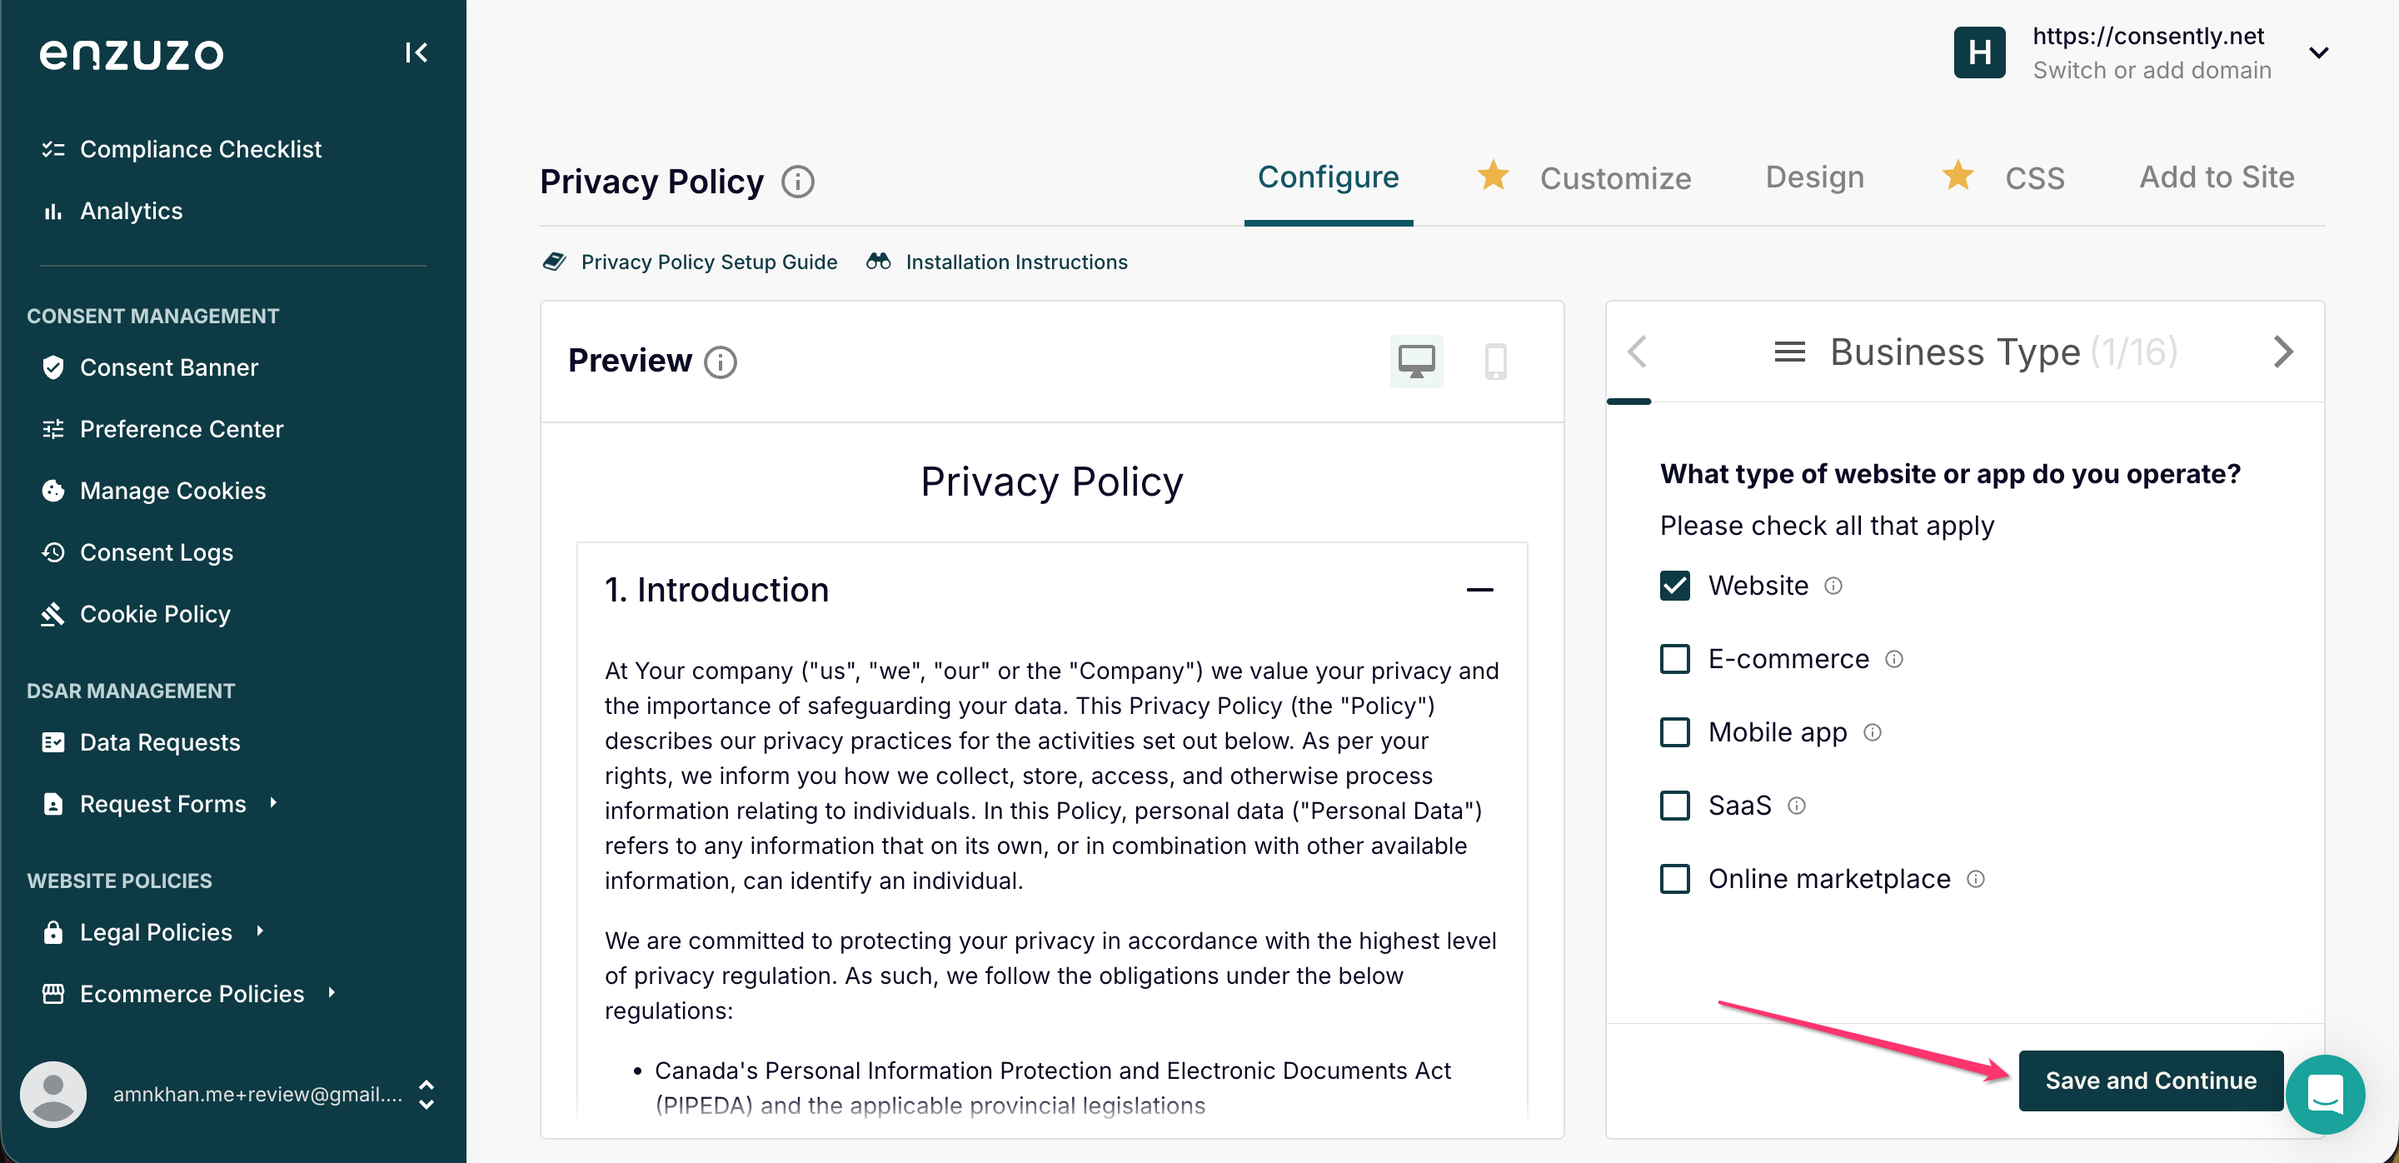This screenshot has width=2399, height=1163.
Task: Open Installation Instructions link
Action: 1016,262
